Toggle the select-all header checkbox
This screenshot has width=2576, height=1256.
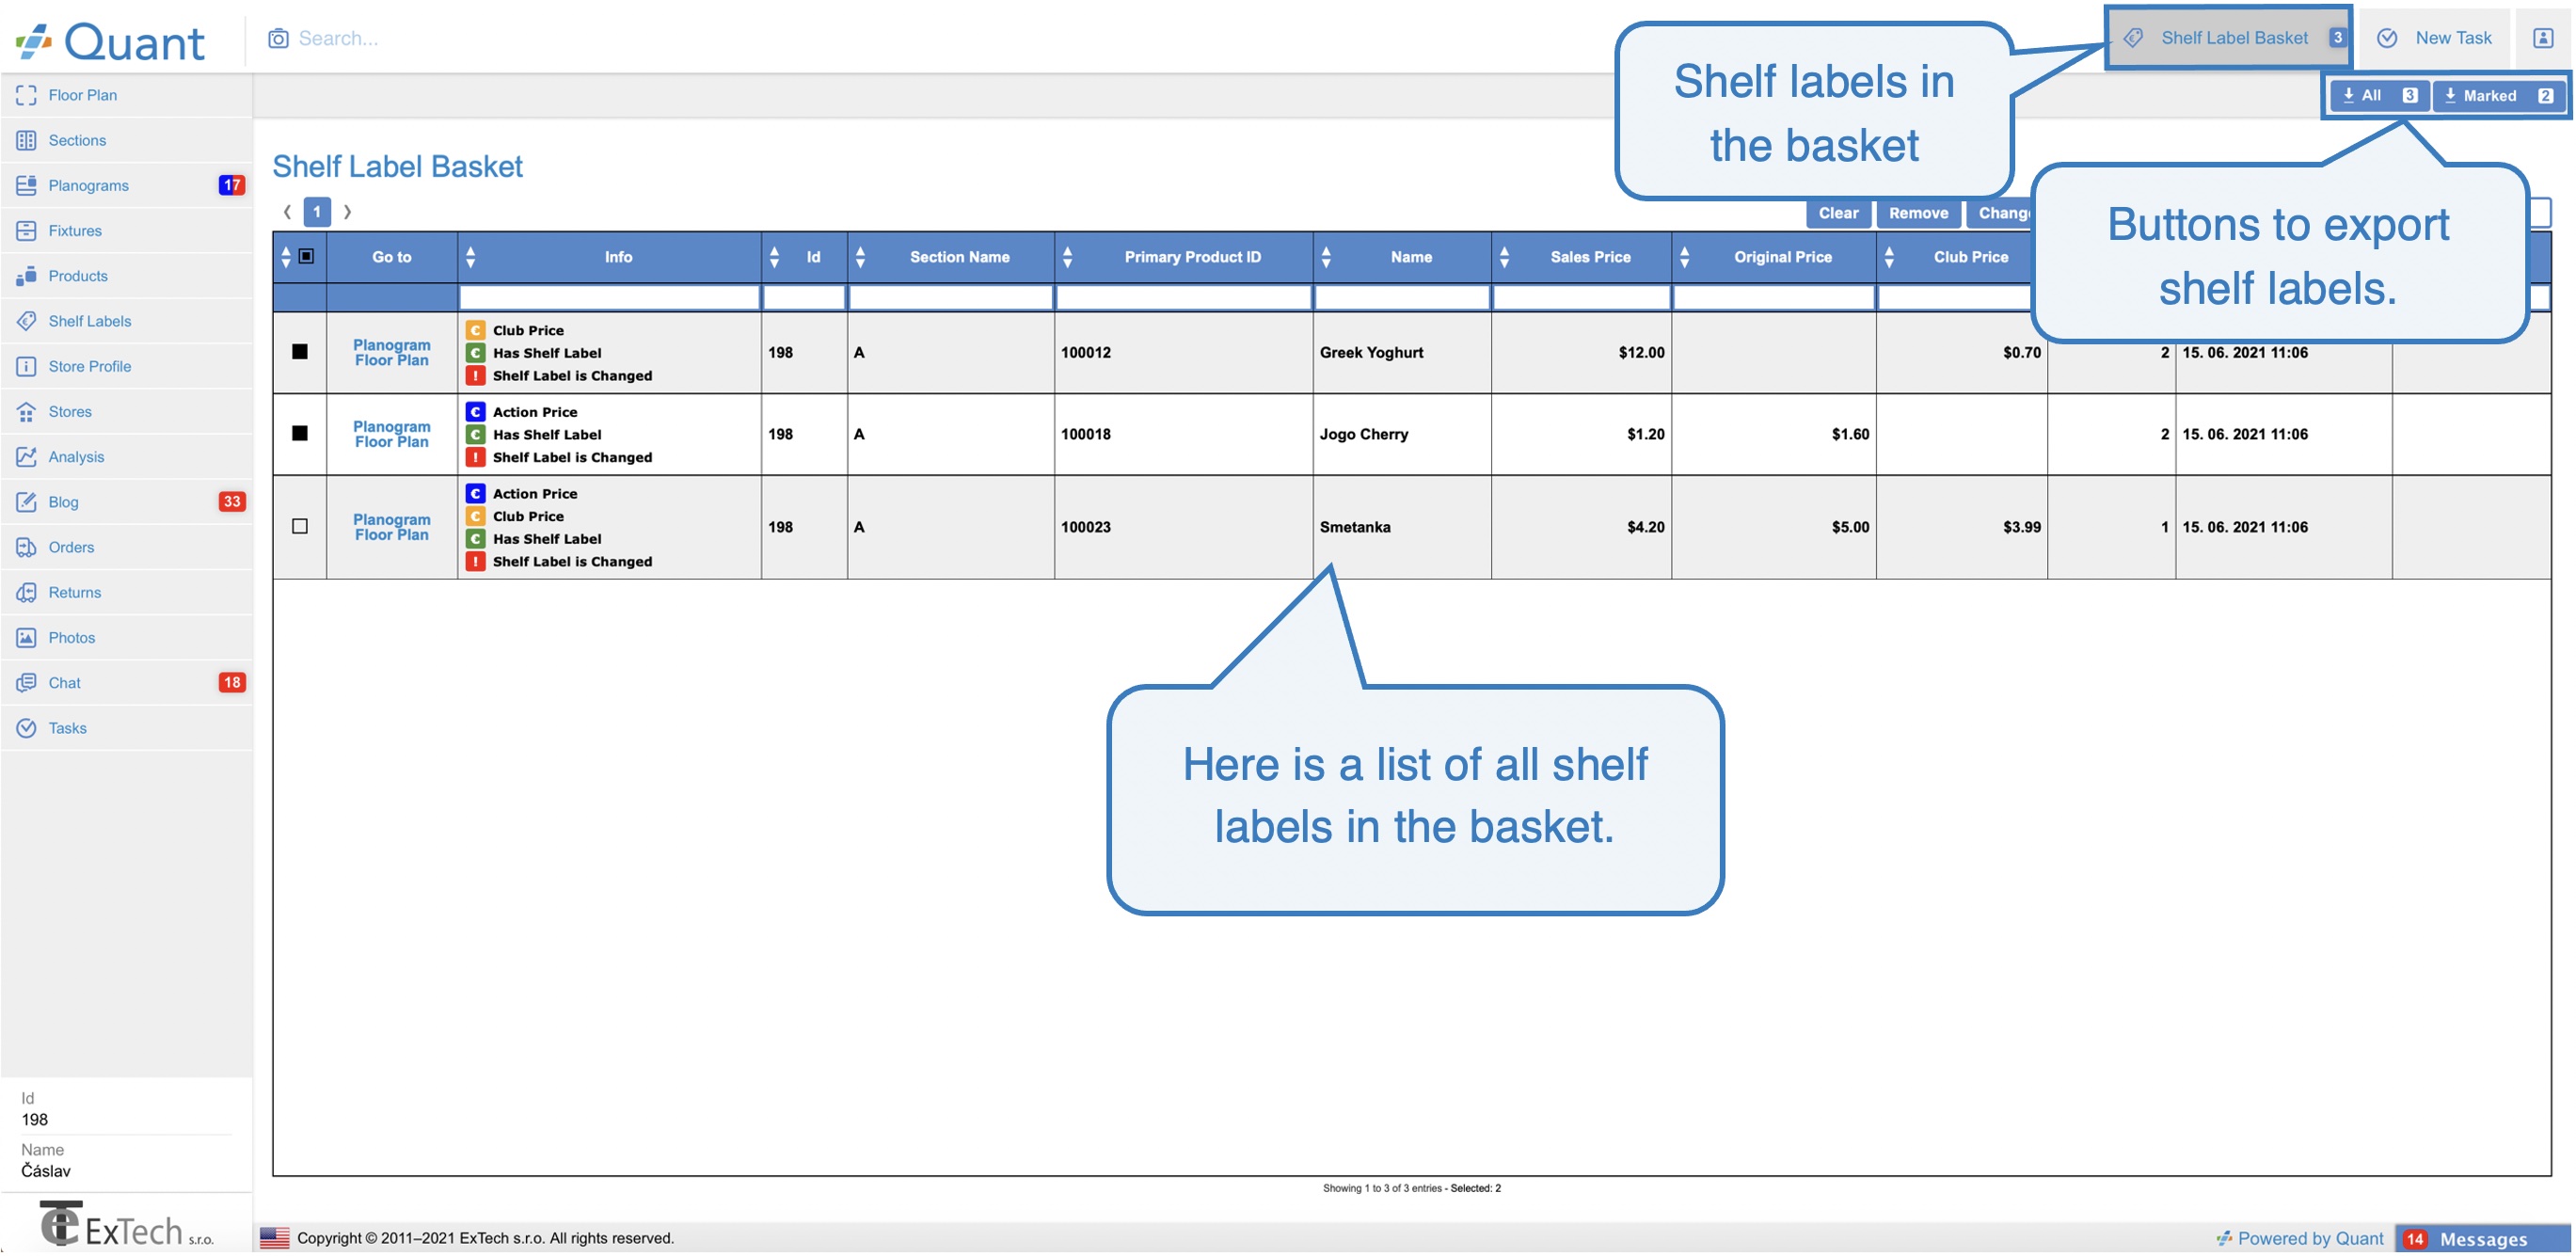[306, 256]
